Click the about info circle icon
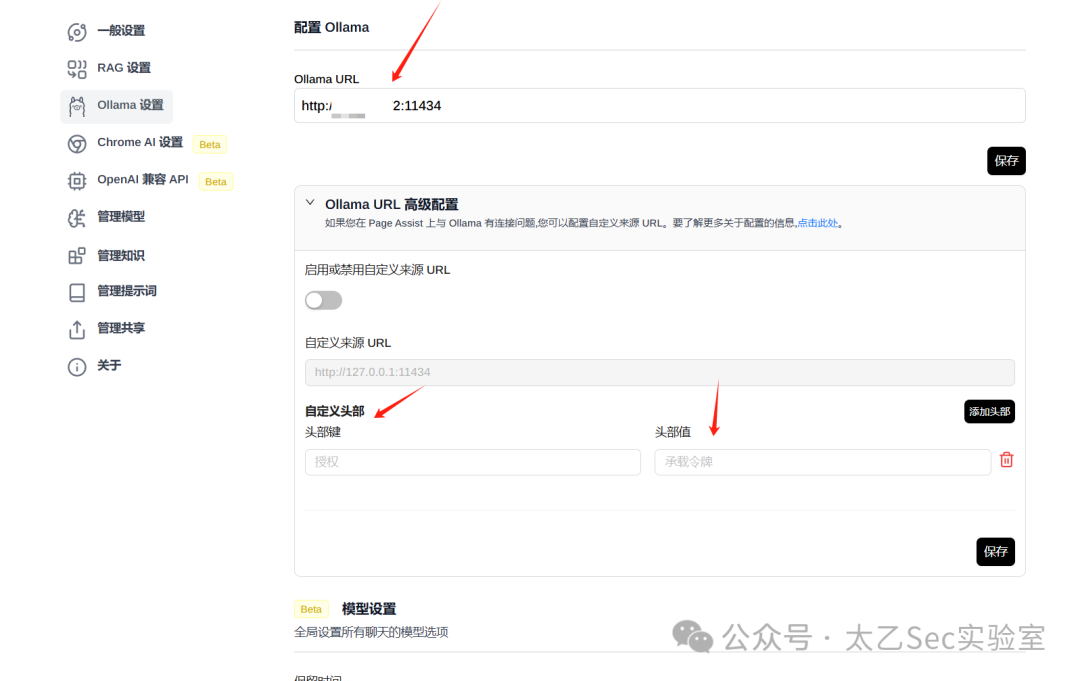 pyautogui.click(x=76, y=366)
